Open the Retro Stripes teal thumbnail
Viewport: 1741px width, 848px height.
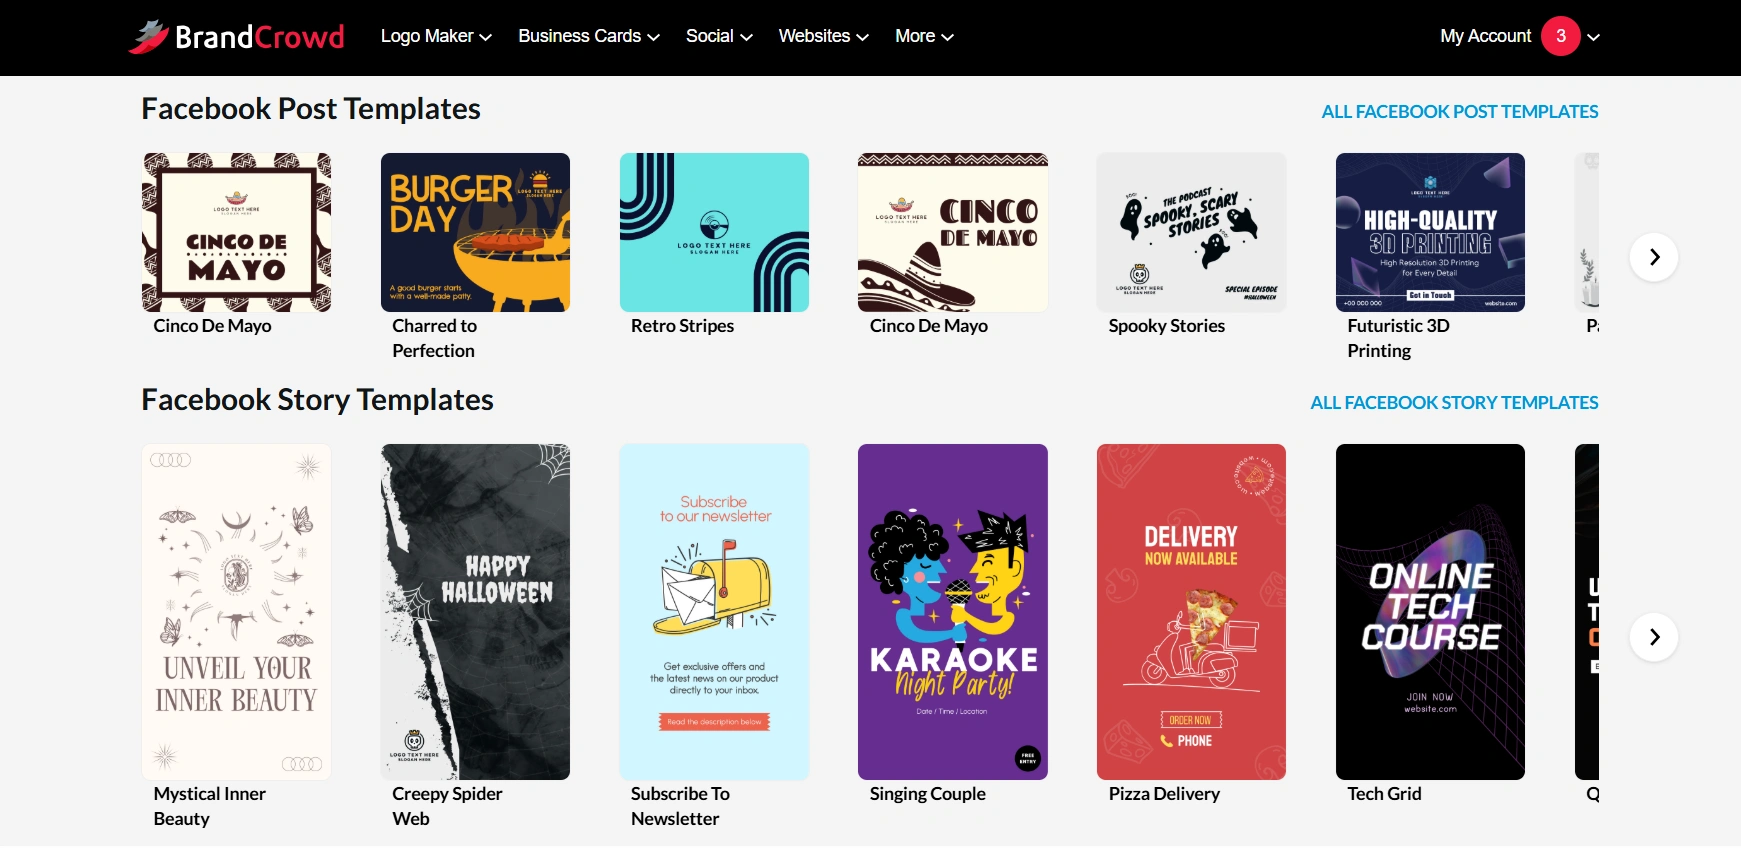tap(714, 232)
